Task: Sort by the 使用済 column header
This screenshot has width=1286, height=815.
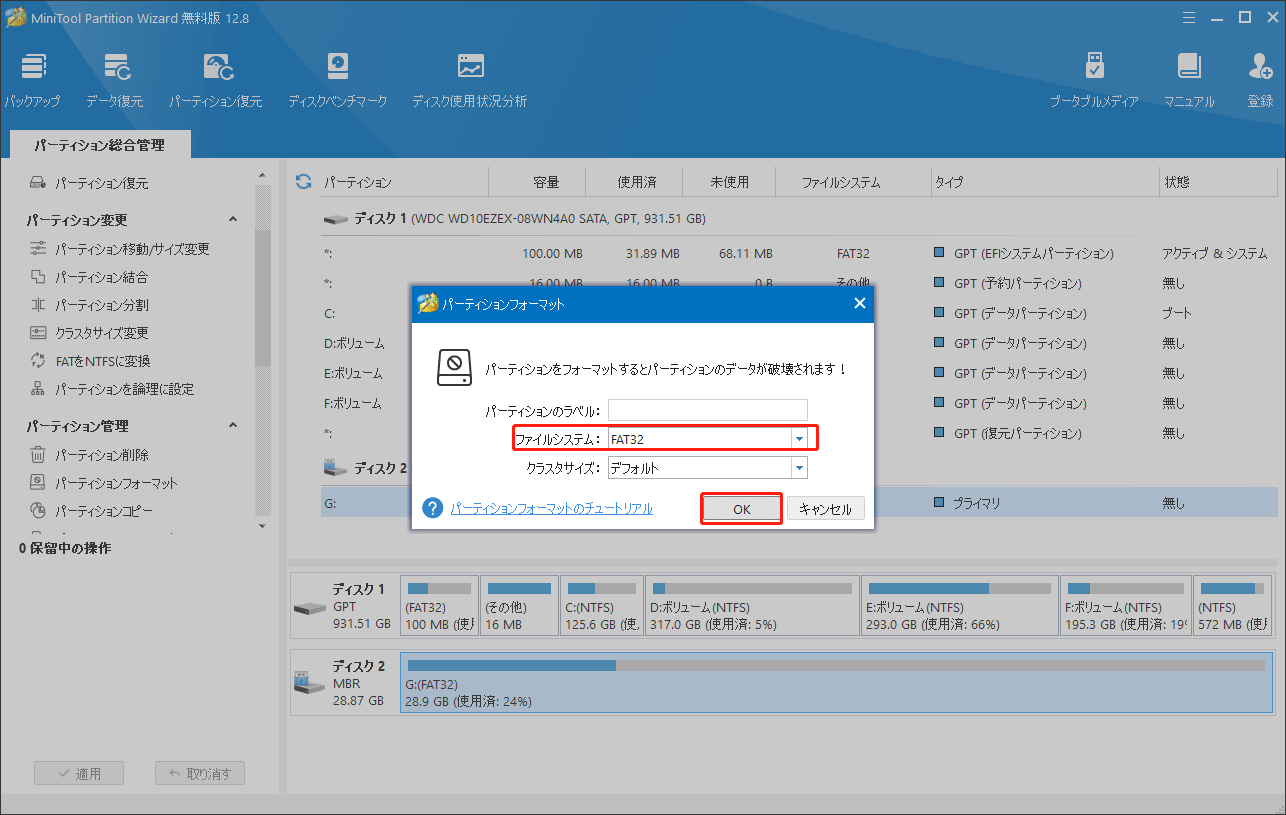Action: coord(636,182)
